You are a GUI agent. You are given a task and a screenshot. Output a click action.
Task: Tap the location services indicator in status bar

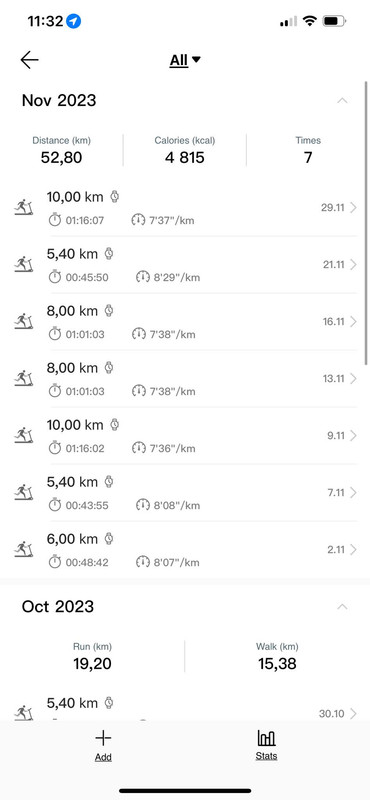73,21
